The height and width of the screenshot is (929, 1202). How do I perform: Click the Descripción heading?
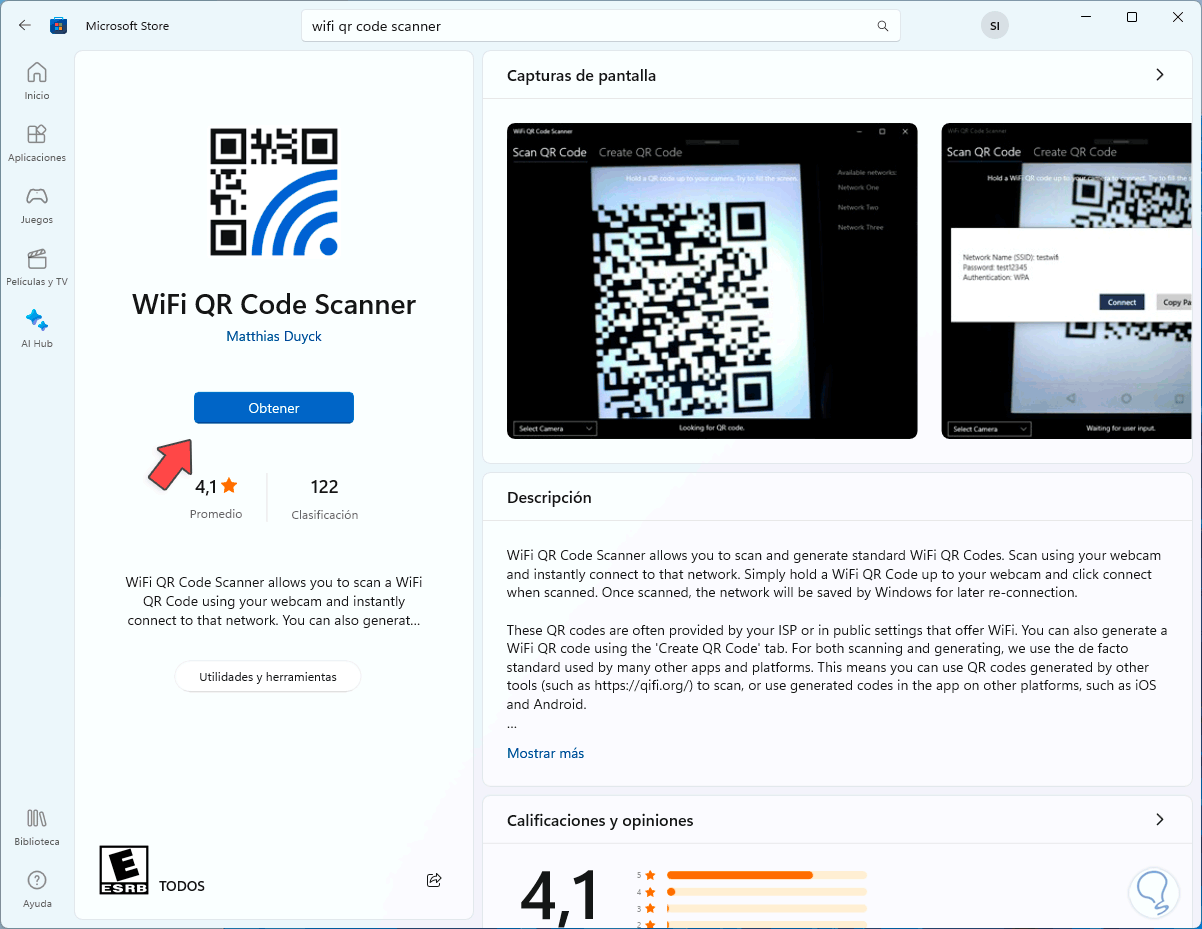549,497
